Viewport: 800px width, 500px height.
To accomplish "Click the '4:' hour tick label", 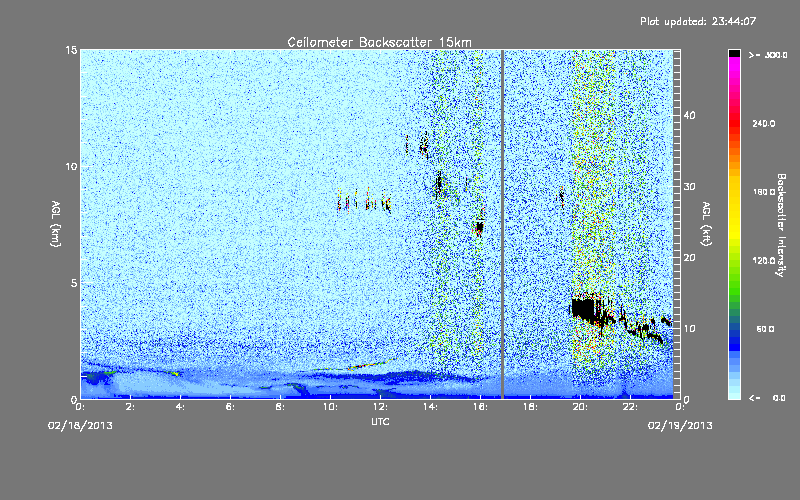I will pos(180,407).
